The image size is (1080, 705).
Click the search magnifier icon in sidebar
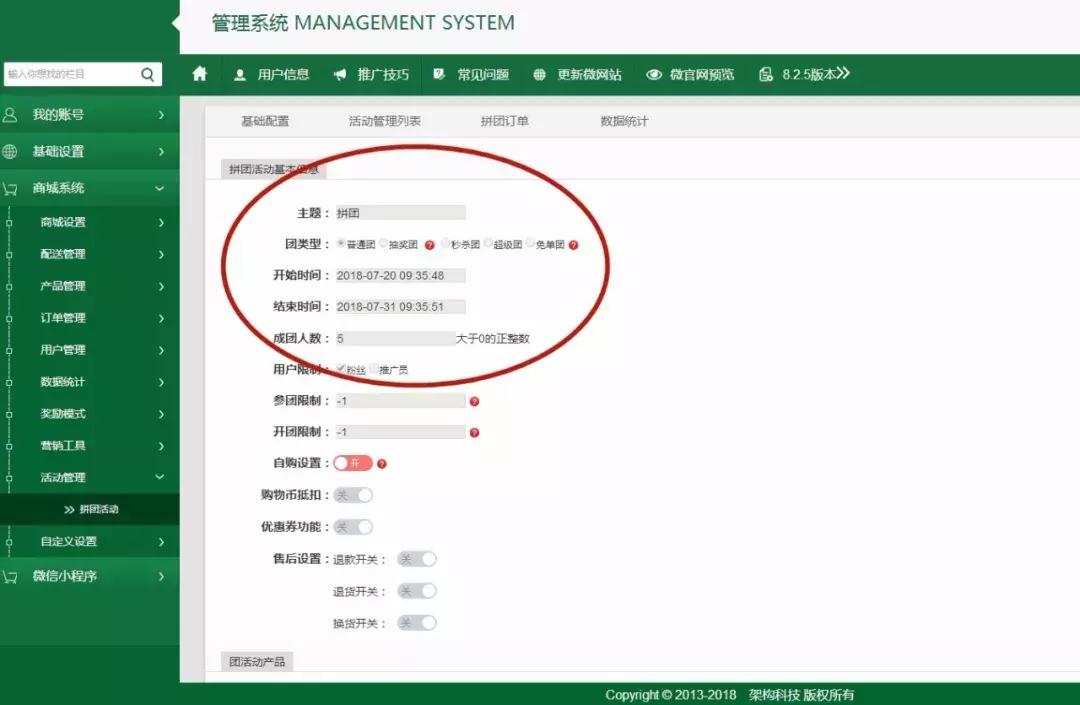pos(146,73)
